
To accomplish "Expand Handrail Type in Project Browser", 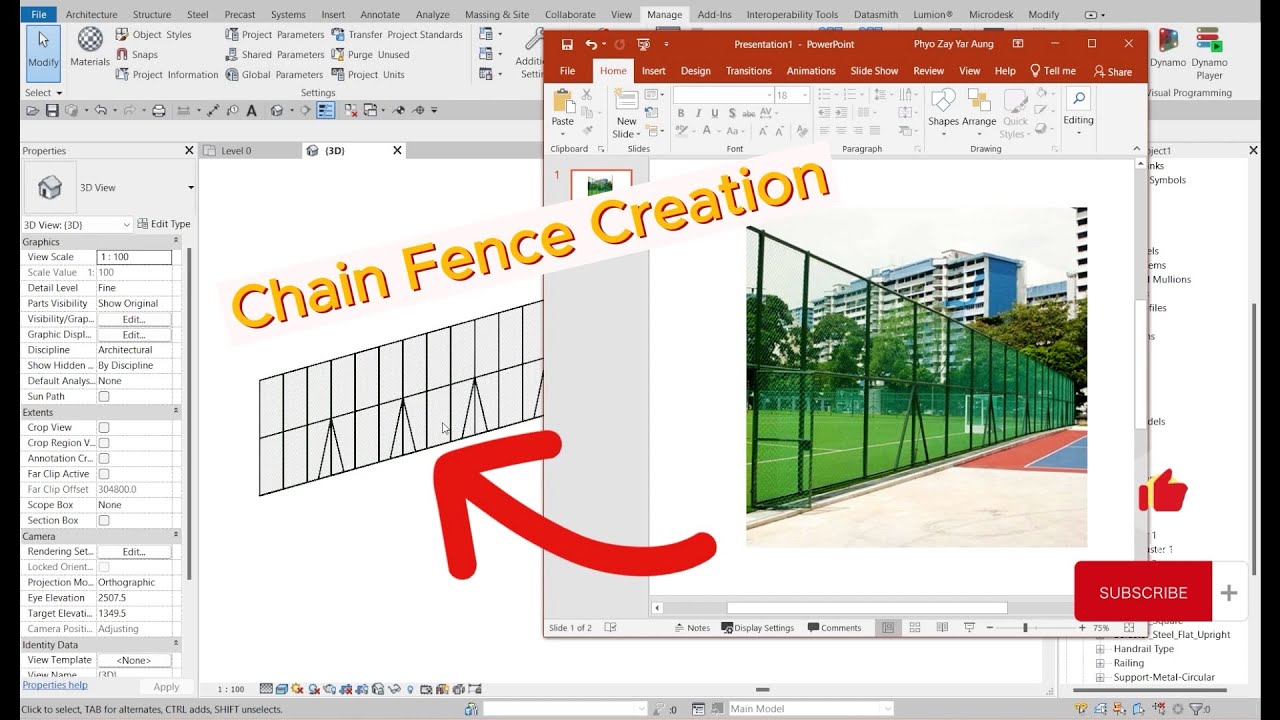I will (1100, 649).
